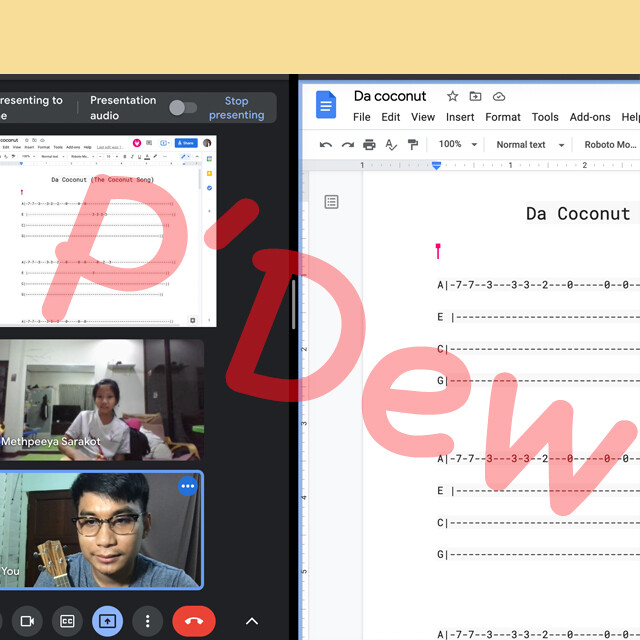The width and height of the screenshot is (640, 640).
Task: Show the document outline panel
Action: click(x=331, y=202)
